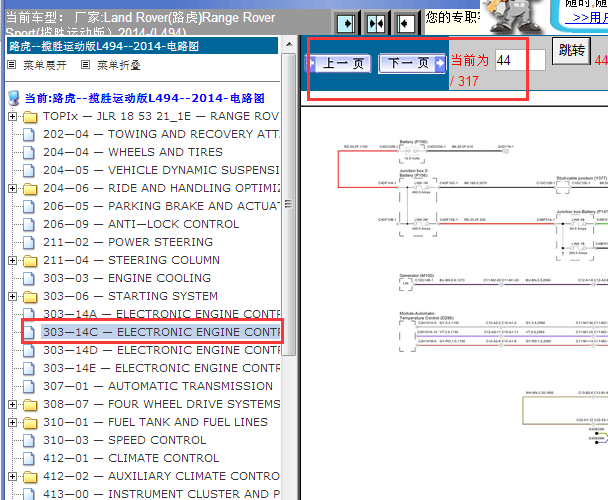Click the 308-07 folder icon
The width and height of the screenshot is (608, 500).
click(30, 405)
